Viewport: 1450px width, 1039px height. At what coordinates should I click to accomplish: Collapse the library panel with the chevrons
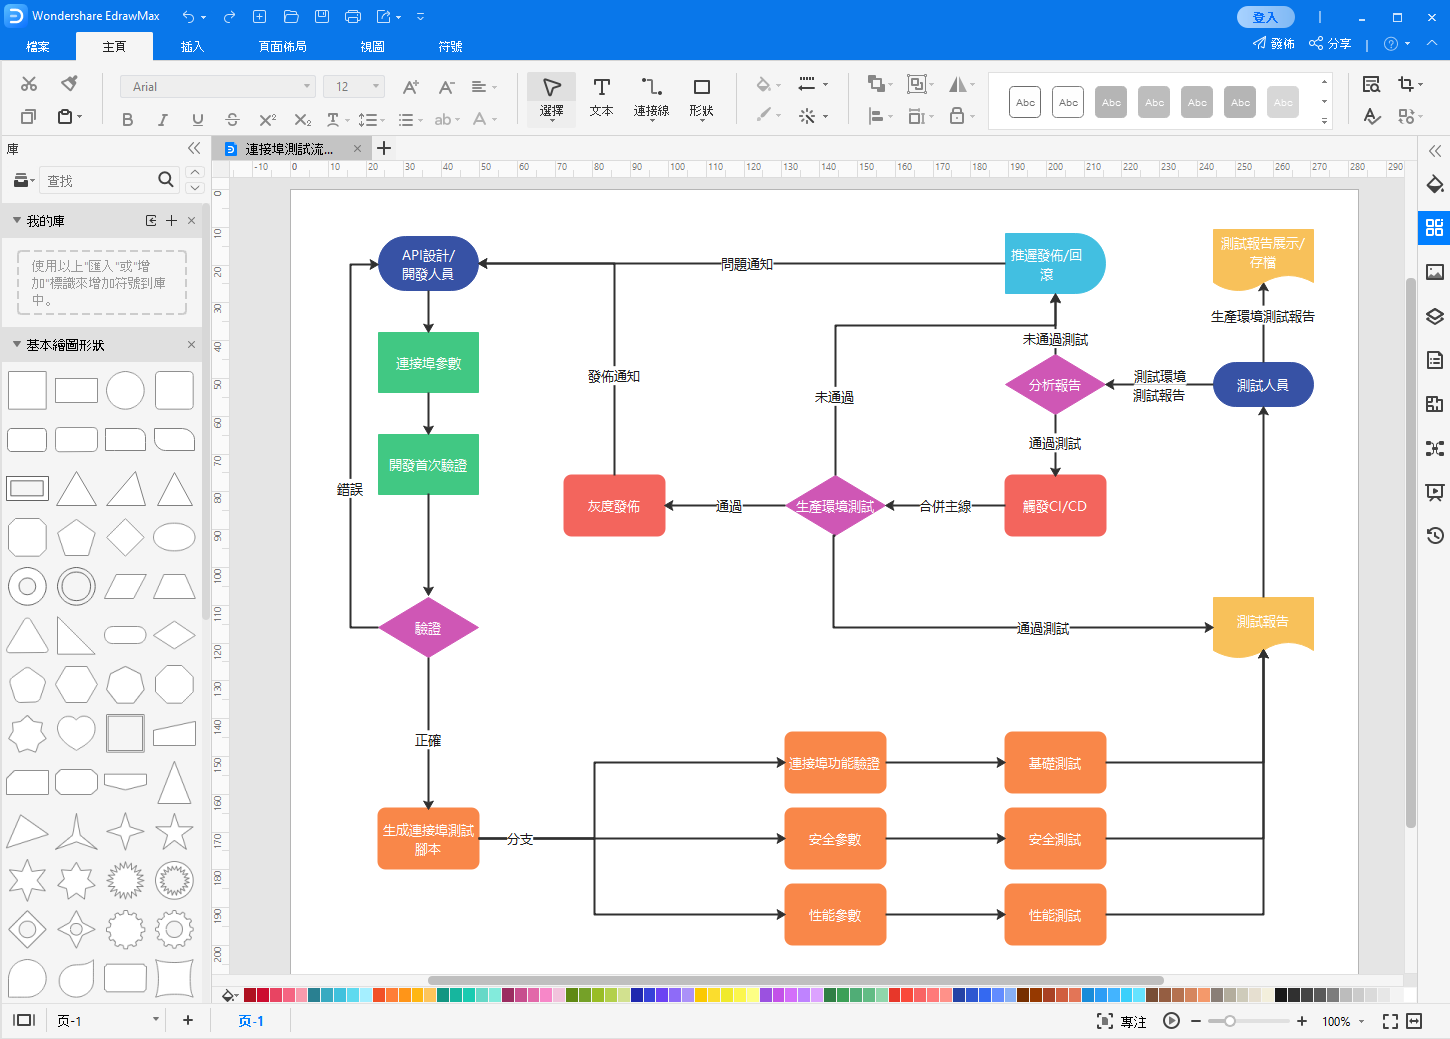[x=194, y=148]
